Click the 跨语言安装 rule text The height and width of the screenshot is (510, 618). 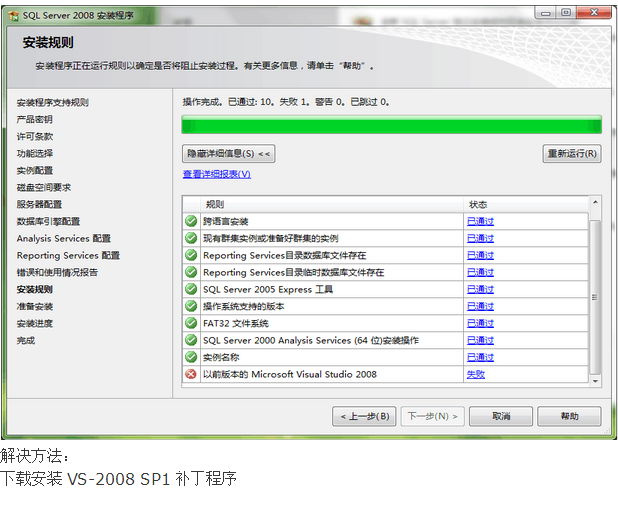pos(225,221)
